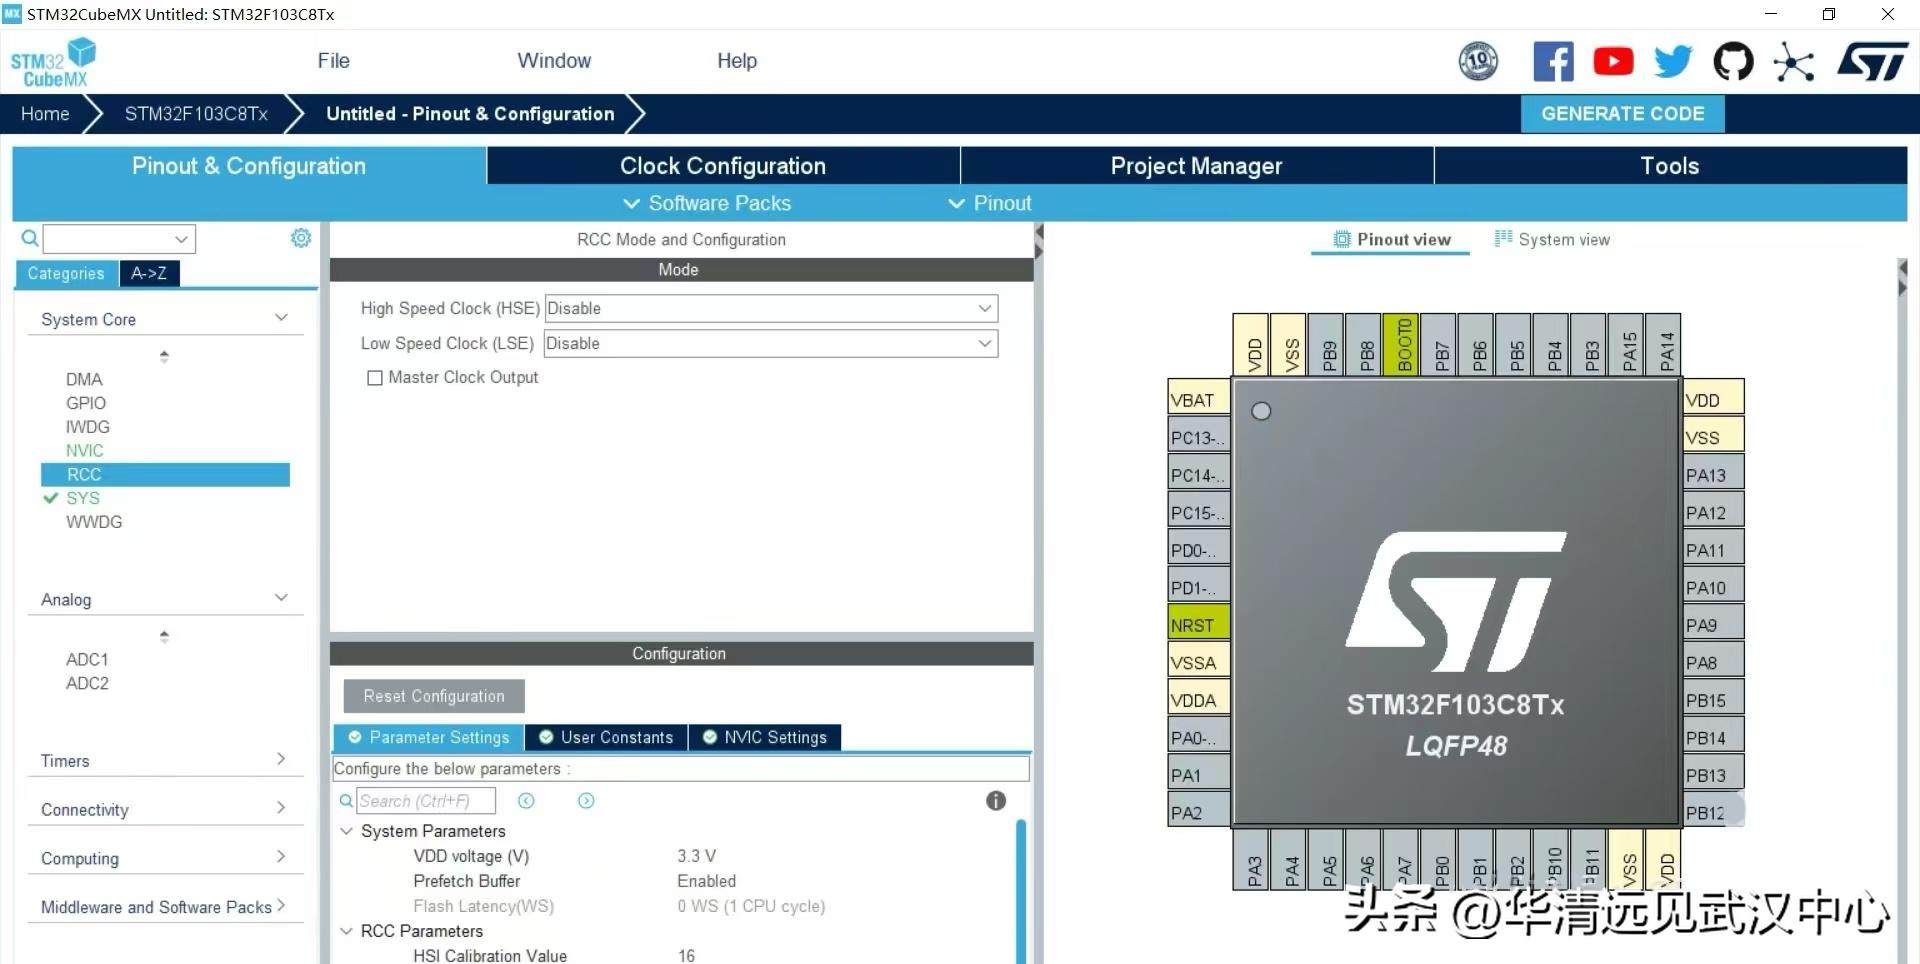Switch to the Project Manager tab
This screenshot has width=1920, height=964.
pos(1196,166)
